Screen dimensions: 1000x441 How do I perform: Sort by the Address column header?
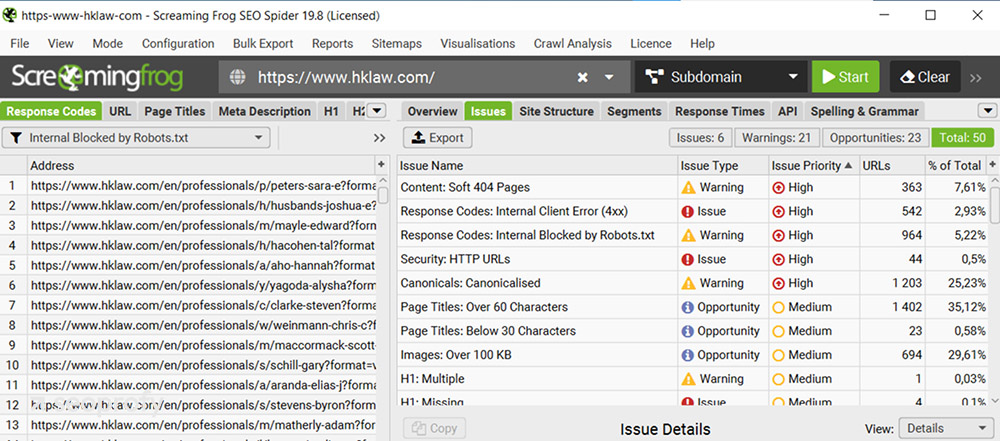(x=202, y=165)
